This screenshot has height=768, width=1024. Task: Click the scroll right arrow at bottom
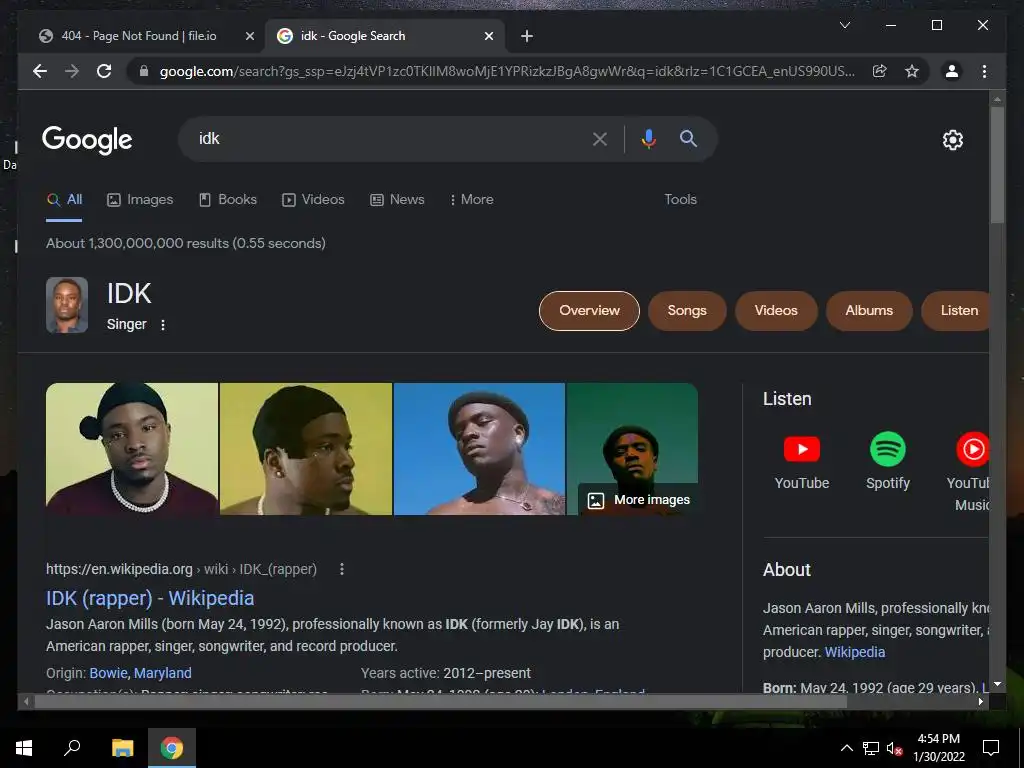coord(981,701)
